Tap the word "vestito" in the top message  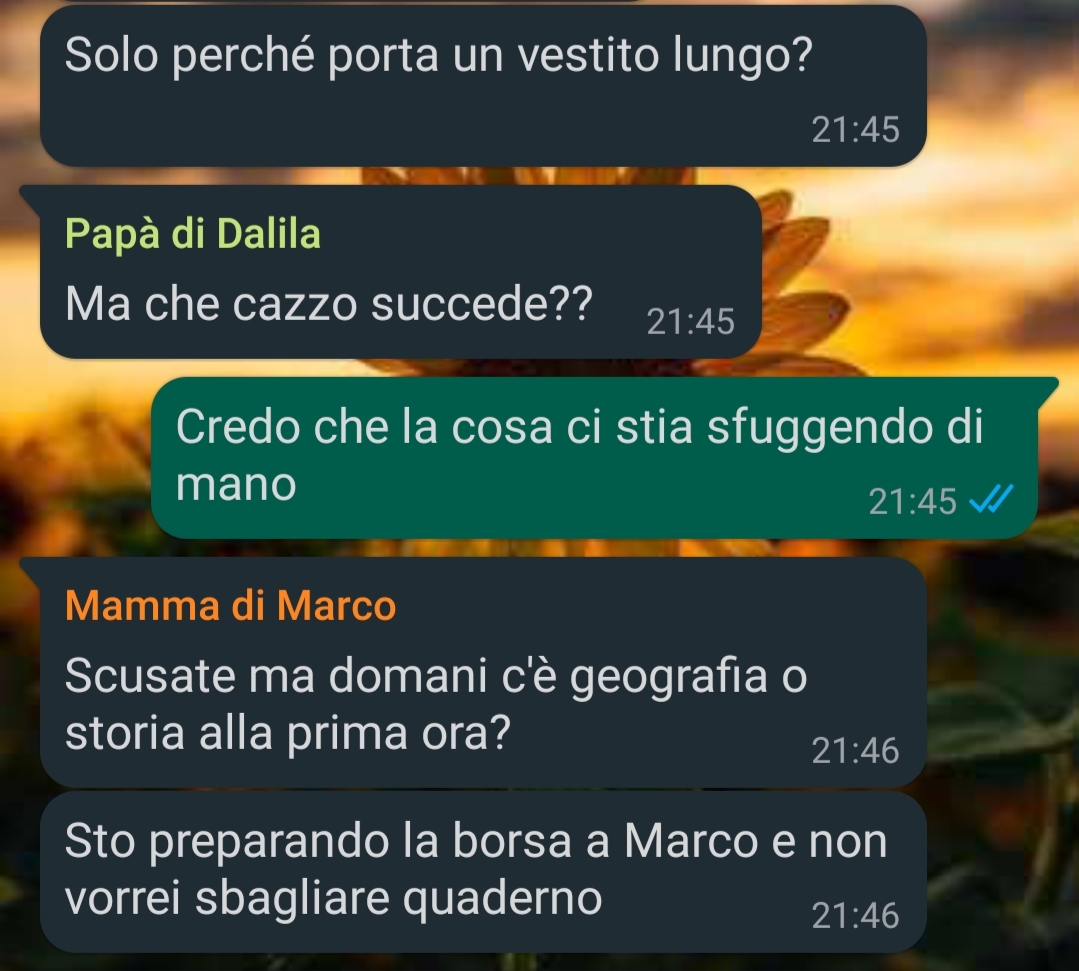[588, 55]
